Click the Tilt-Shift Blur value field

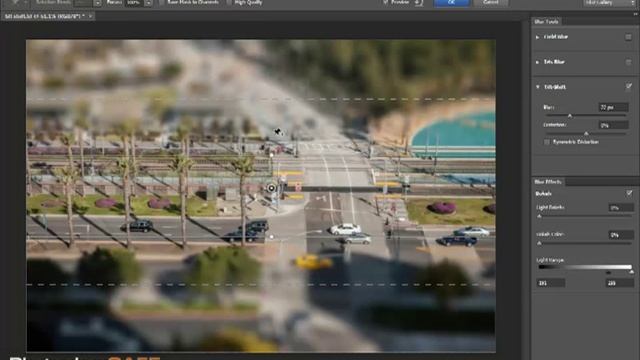click(x=613, y=107)
